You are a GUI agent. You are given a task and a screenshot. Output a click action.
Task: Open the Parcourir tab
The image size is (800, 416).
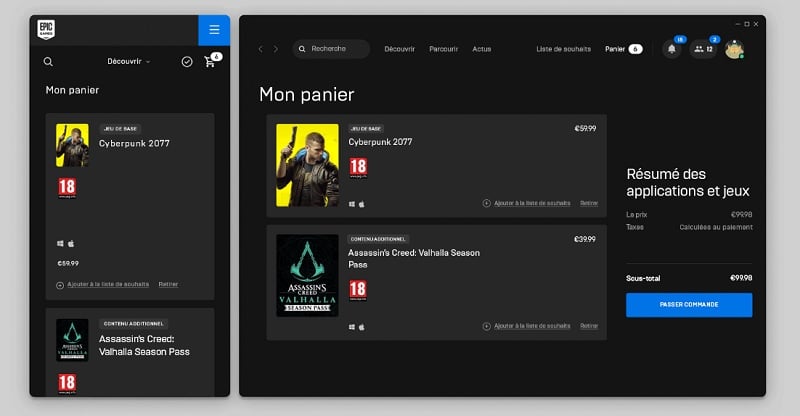tap(443, 49)
